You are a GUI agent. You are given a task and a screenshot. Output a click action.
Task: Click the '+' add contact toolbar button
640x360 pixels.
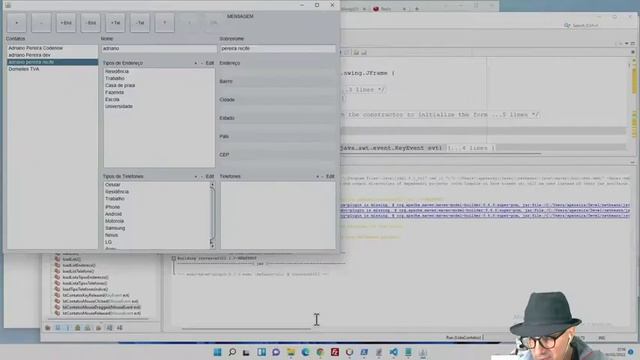pos(17,23)
